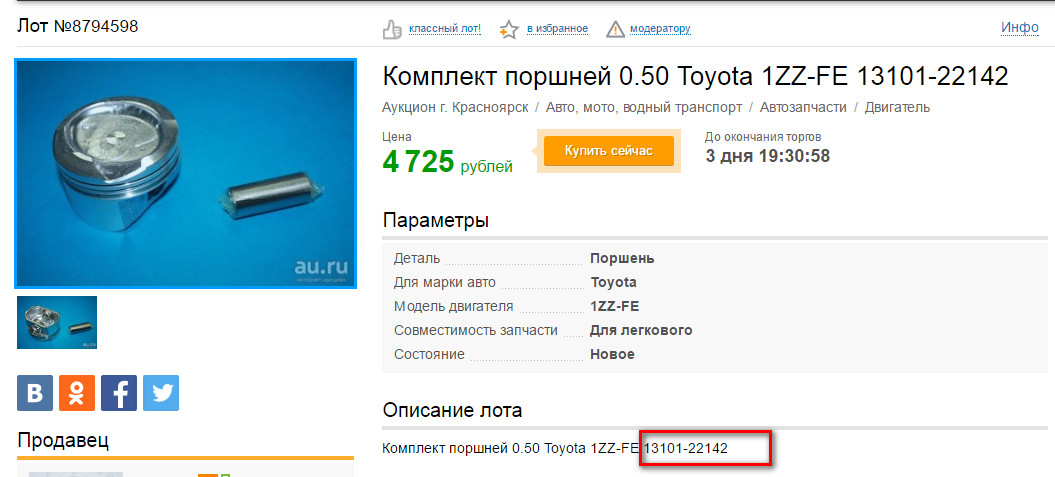The height and width of the screenshot is (477, 1055).
Task: Click the star favorites icon
Action: pos(509,29)
